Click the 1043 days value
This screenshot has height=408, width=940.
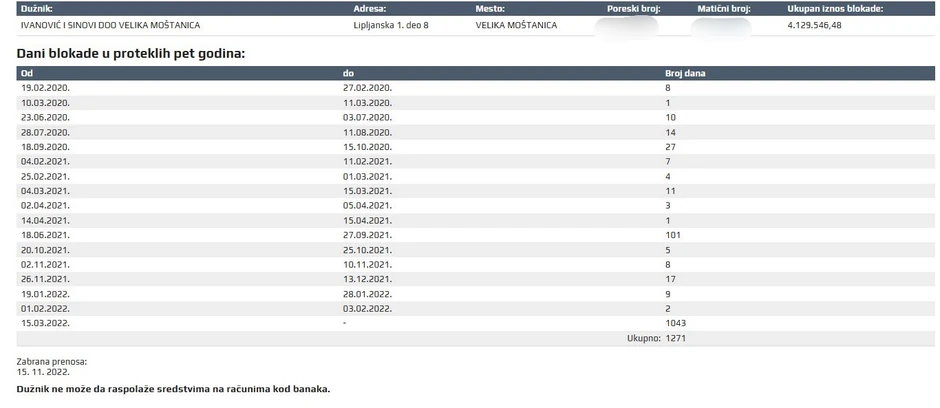(676, 323)
